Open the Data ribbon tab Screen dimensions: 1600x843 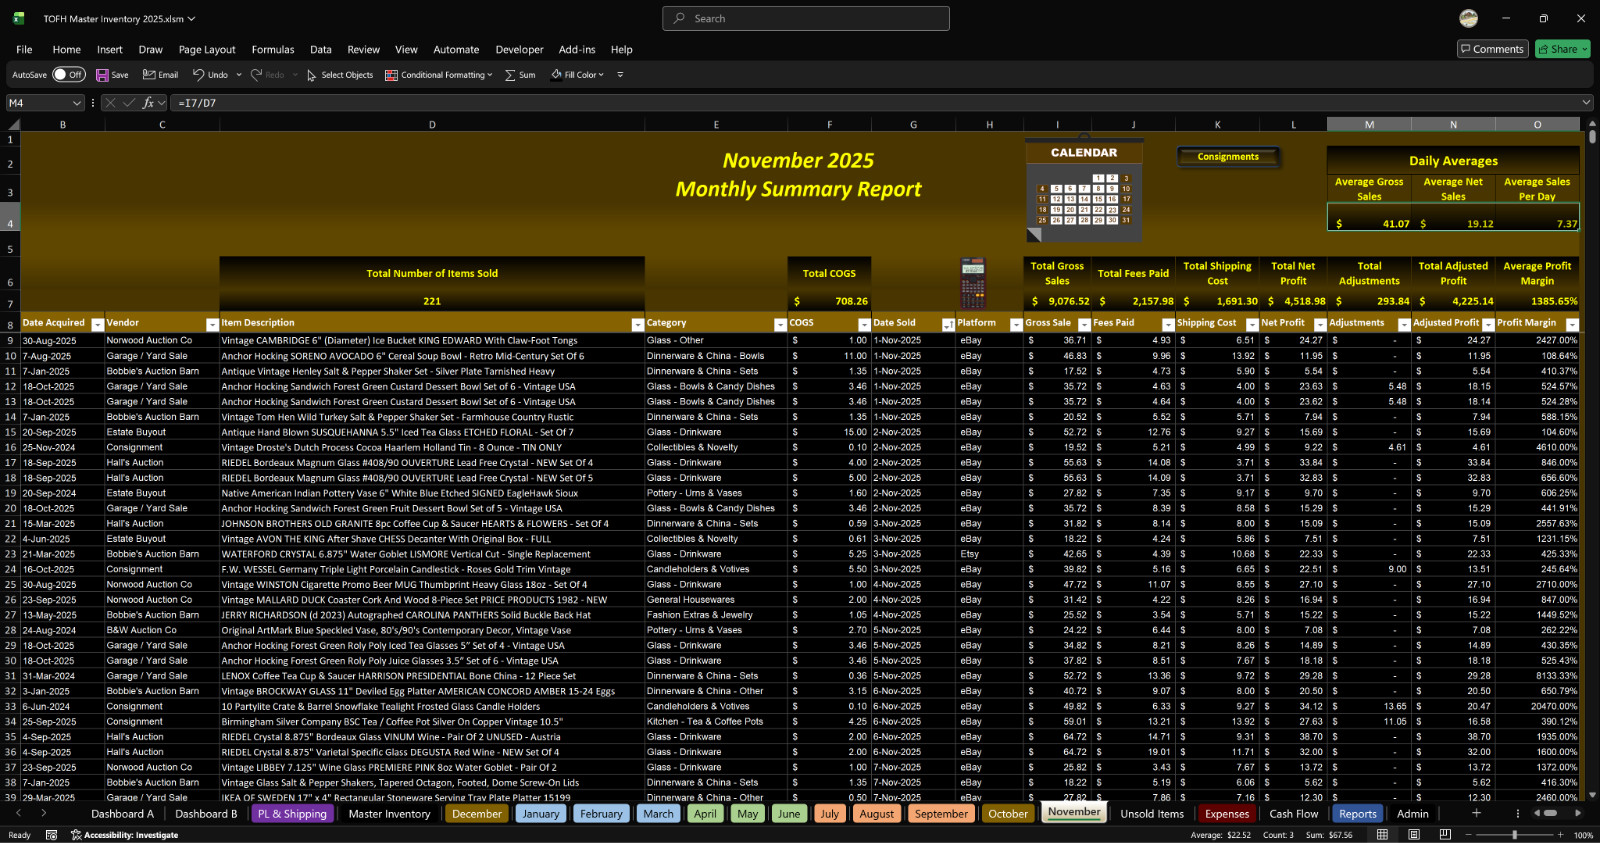tap(321, 49)
